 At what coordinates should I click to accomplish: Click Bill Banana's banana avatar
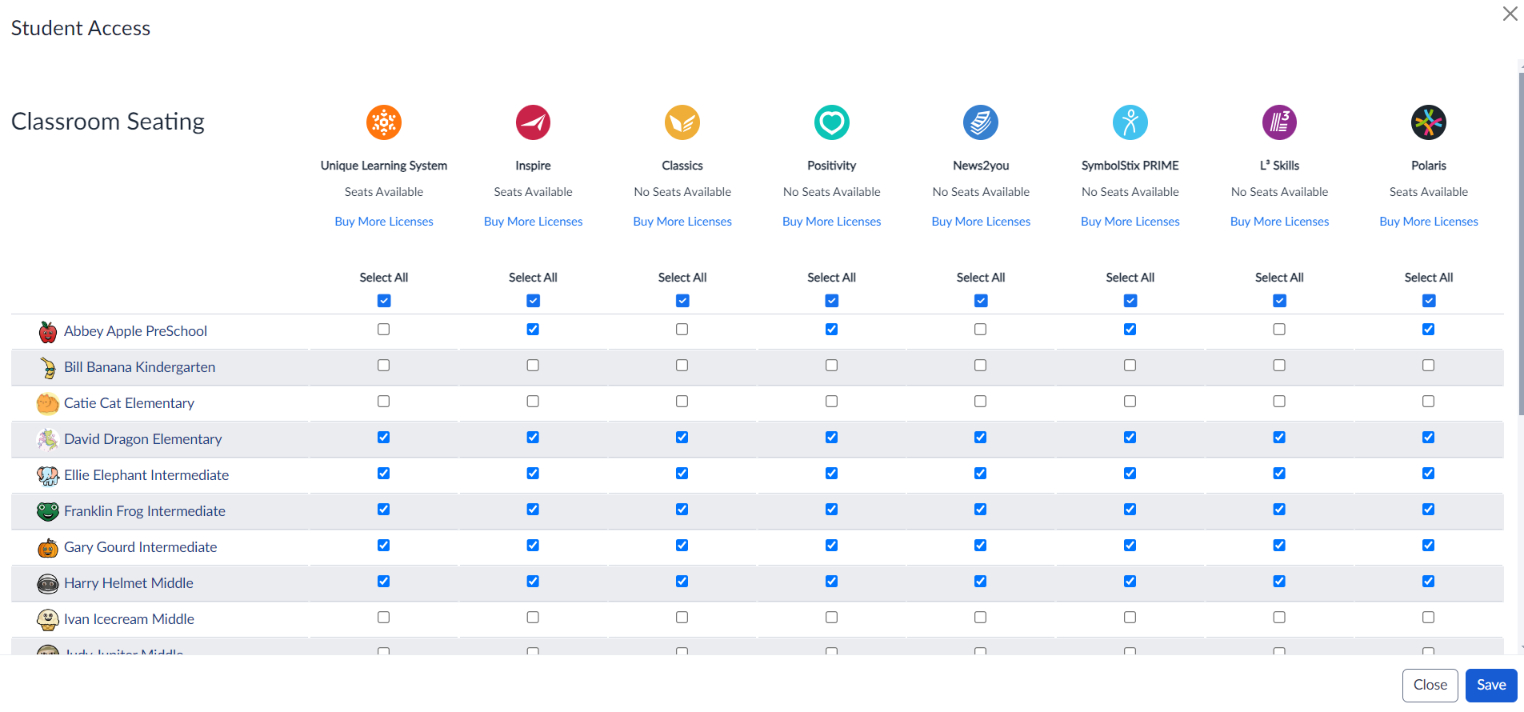pos(47,367)
